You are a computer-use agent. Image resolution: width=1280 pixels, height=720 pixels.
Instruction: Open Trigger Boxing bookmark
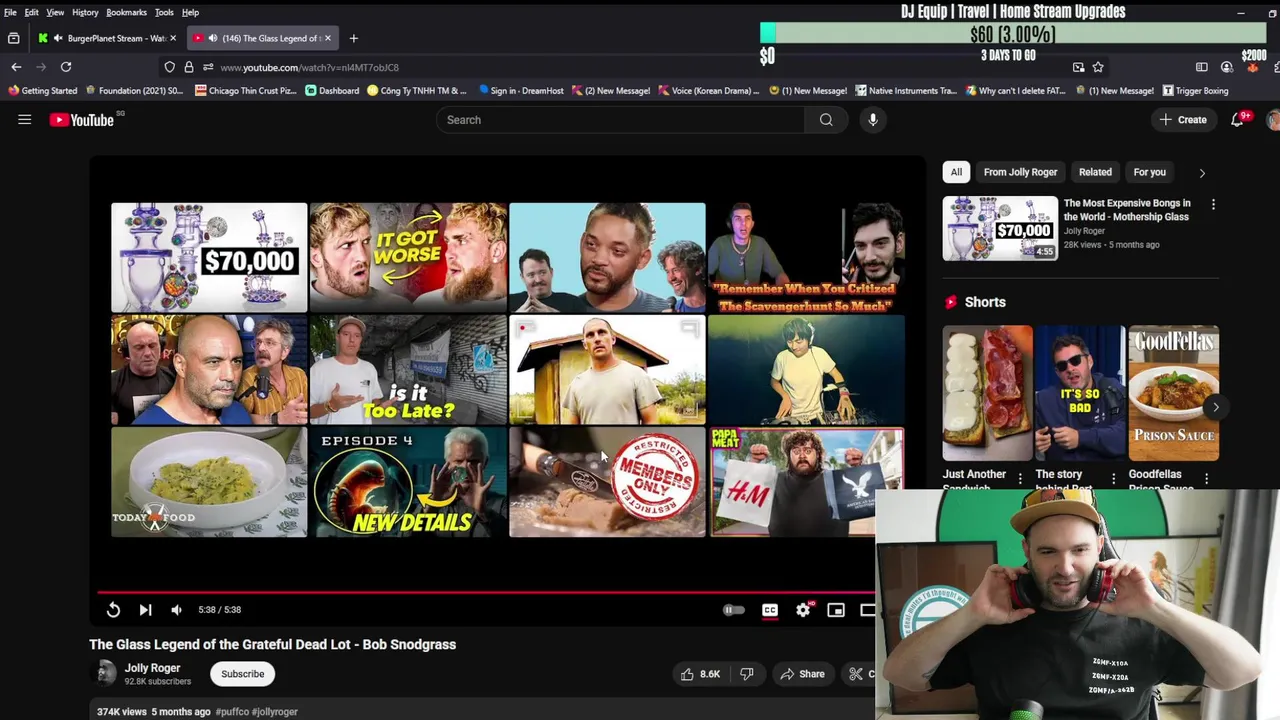click(x=1195, y=91)
